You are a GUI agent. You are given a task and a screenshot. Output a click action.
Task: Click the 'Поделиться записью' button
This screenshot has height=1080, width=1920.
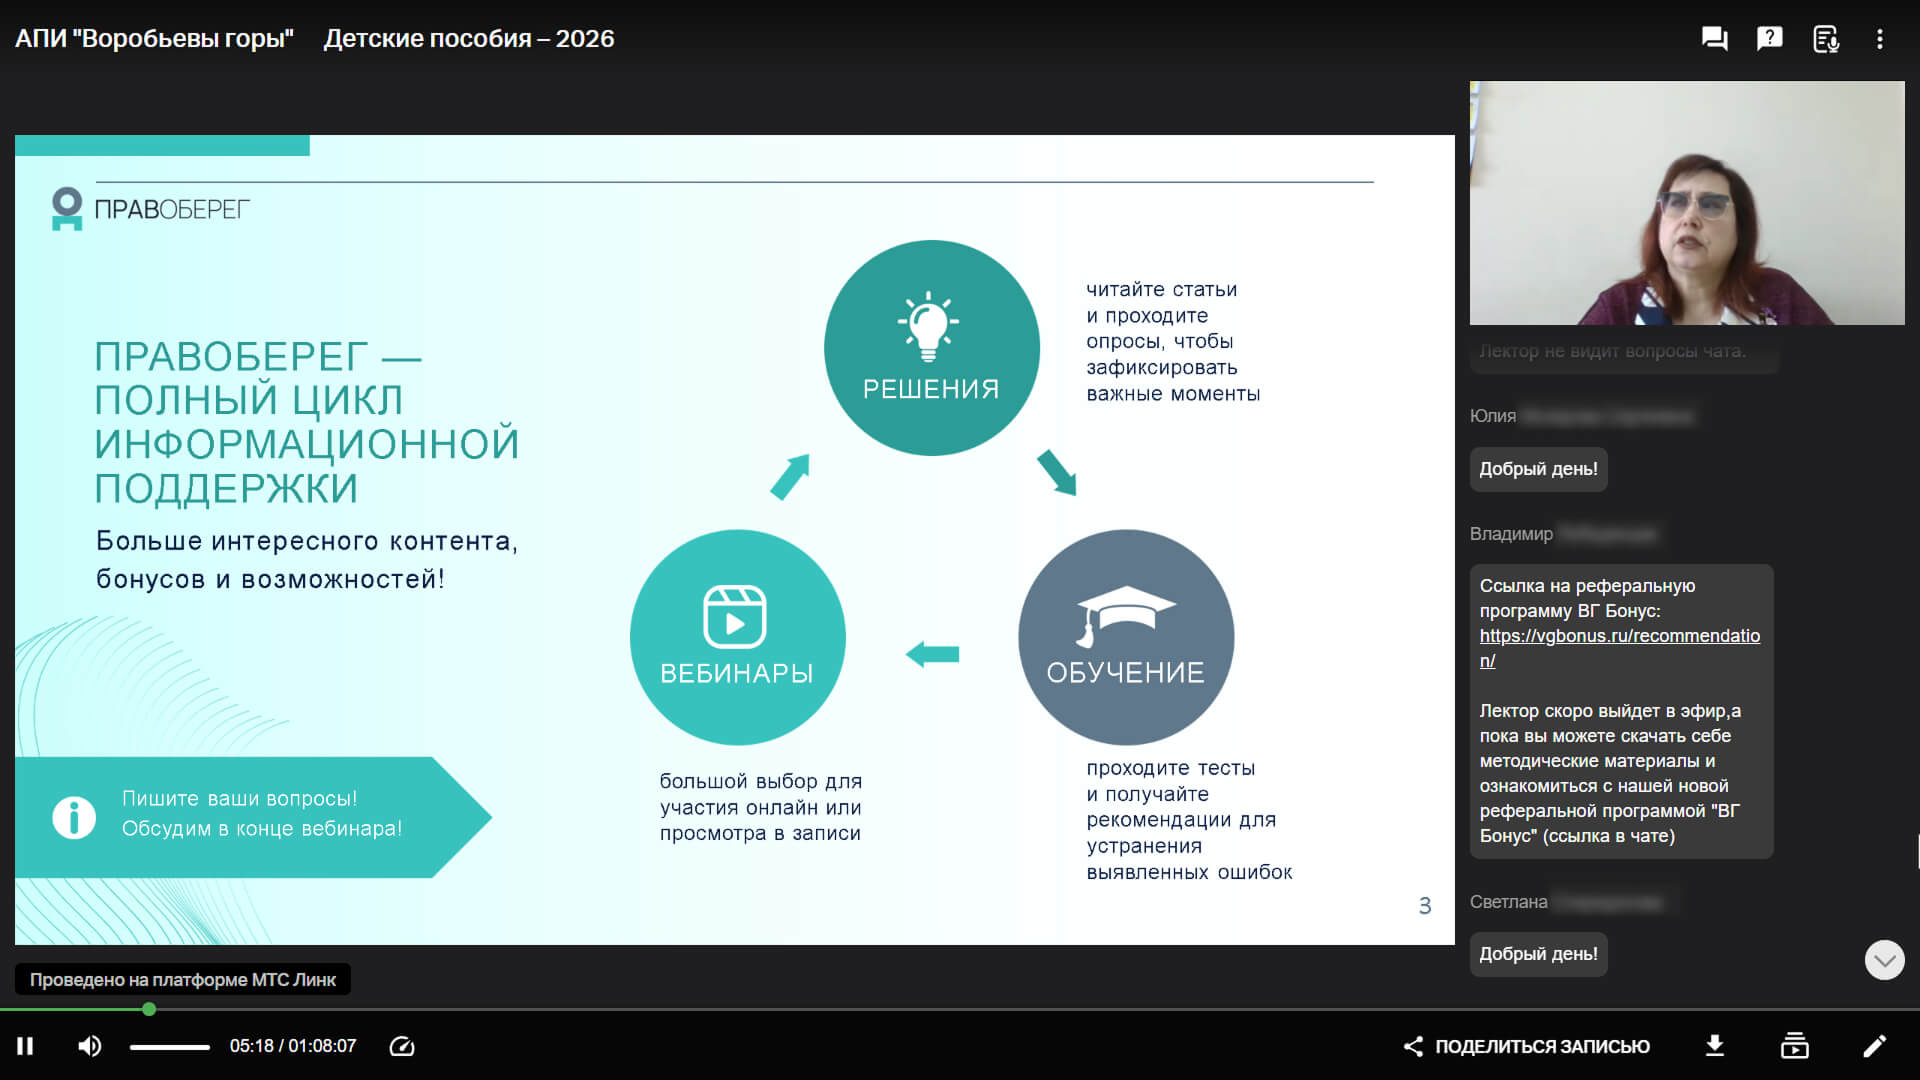point(1526,1046)
